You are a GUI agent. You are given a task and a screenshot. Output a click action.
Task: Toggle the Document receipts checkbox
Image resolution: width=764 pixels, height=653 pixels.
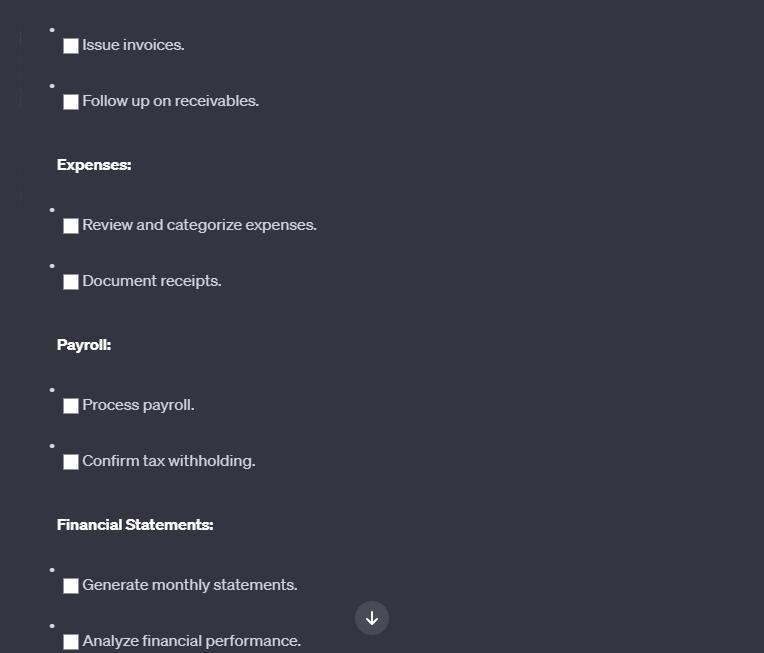(71, 282)
